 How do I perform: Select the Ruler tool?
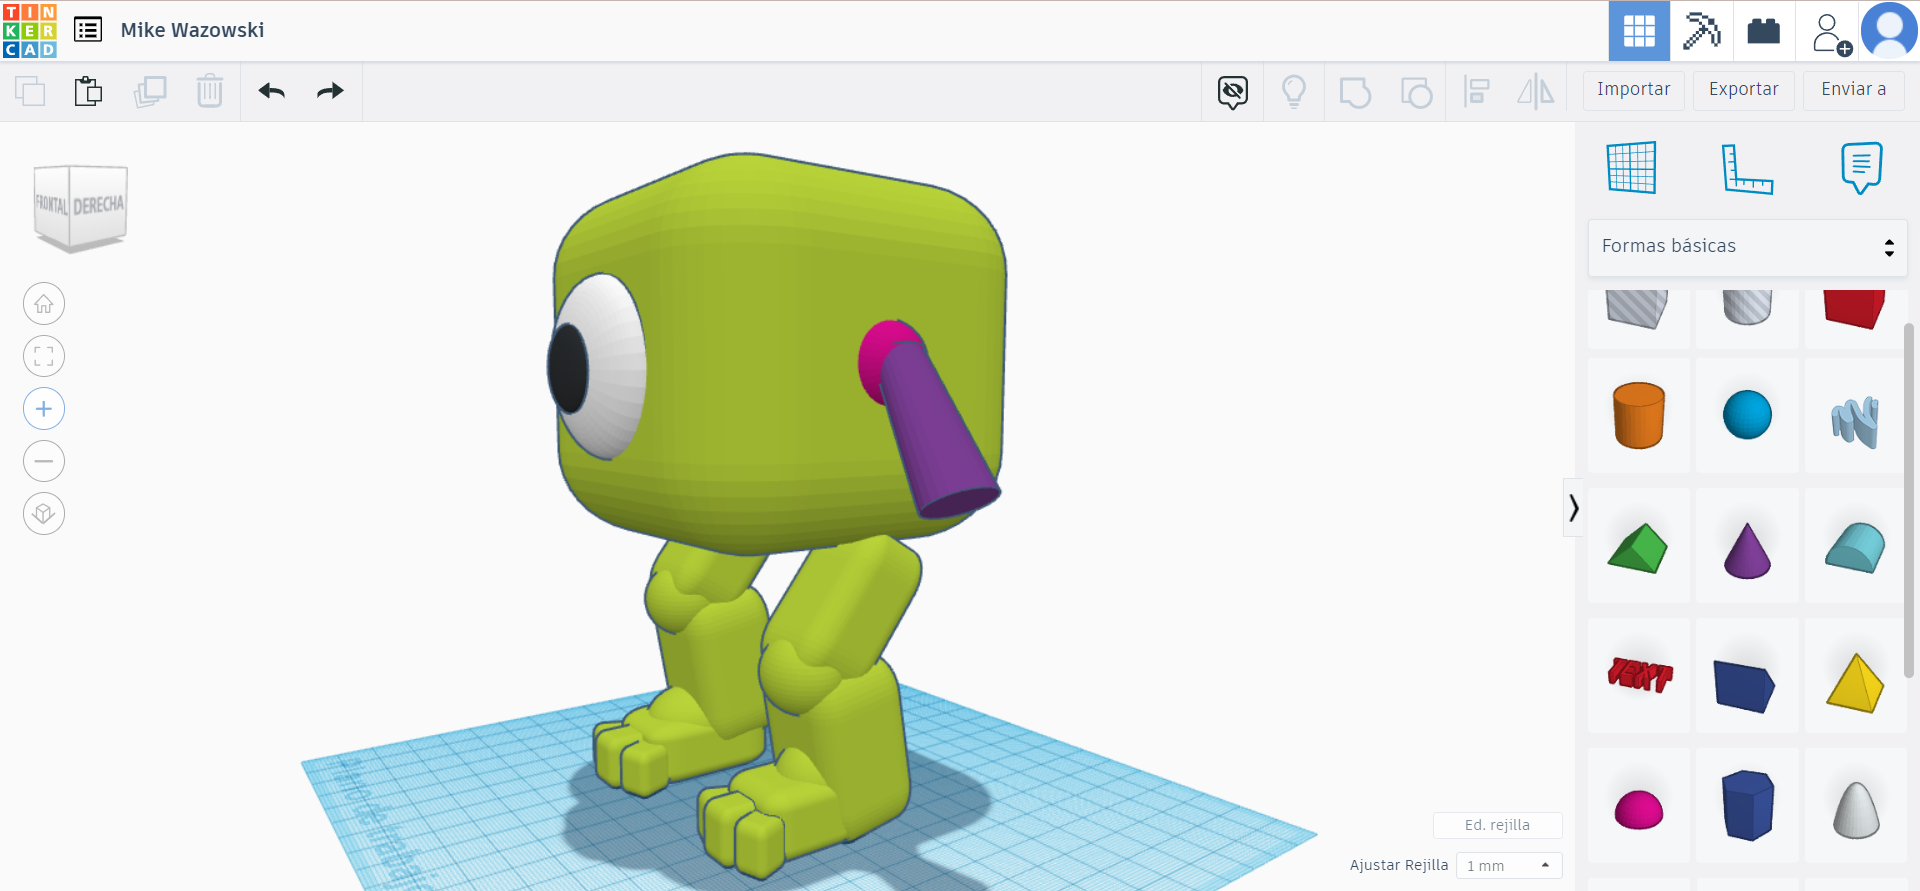coord(1747,168)
